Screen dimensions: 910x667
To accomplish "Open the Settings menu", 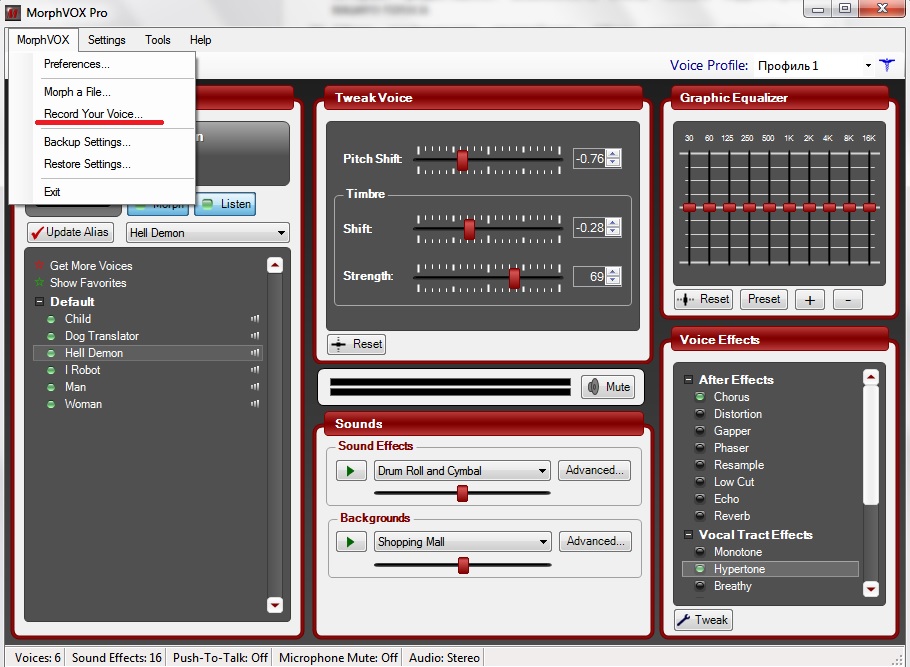I will coord(107,39).
